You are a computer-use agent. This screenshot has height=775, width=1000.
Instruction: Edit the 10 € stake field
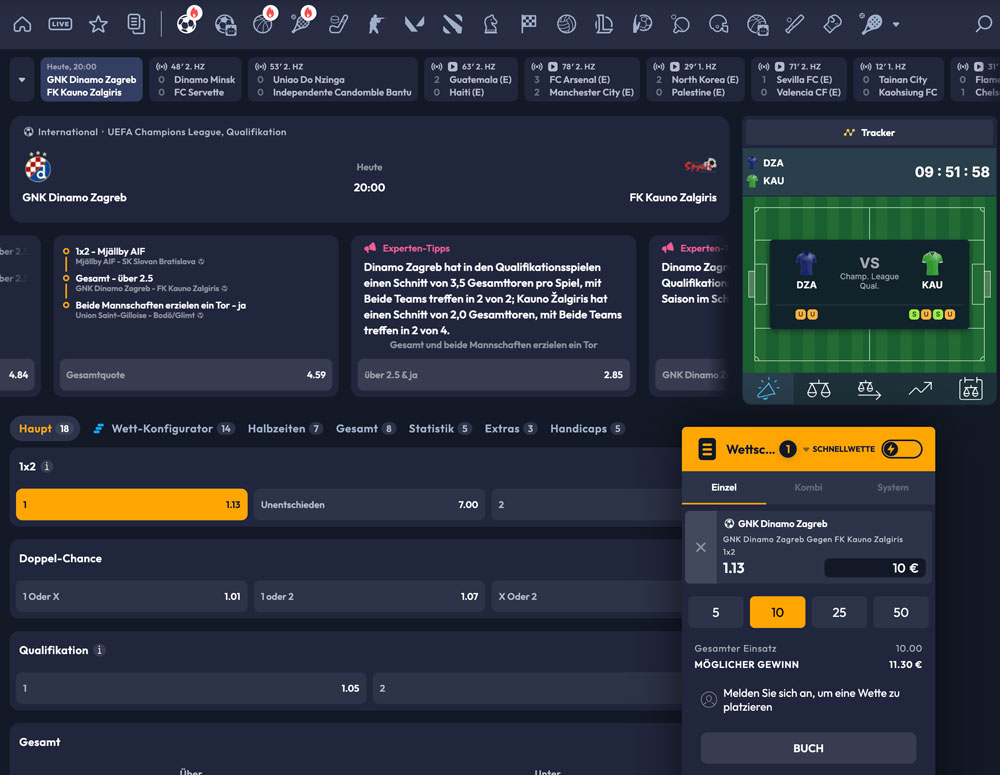(874, 568)
